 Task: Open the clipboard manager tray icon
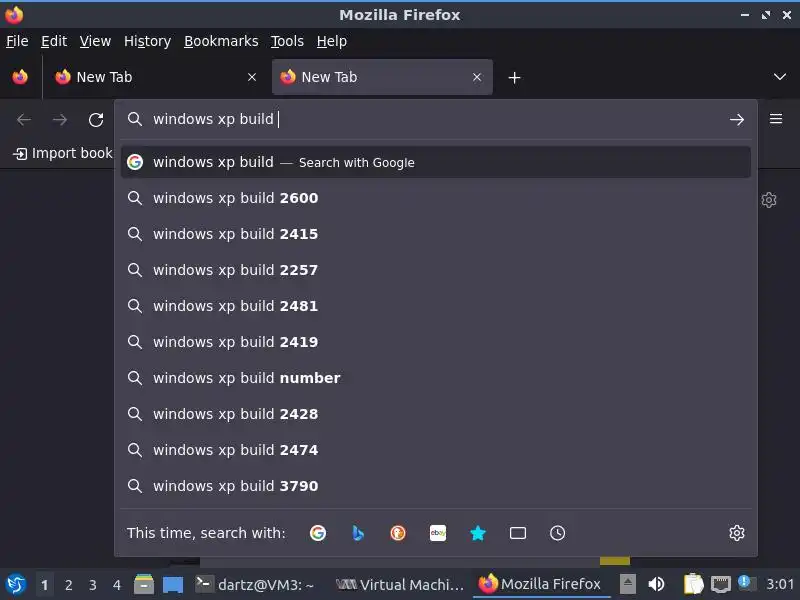pyautogui.click(x=693, y=584)
